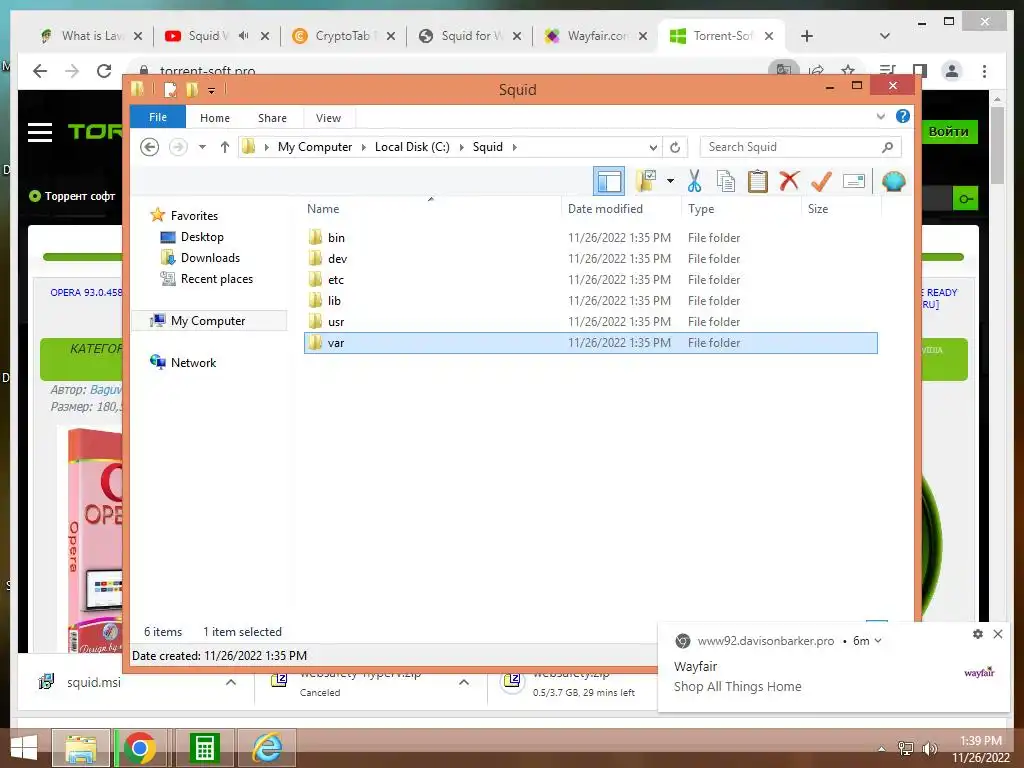Click the red X Delete icon
The height and width of the screenshot is (768, 1024).
pos(789,181)
